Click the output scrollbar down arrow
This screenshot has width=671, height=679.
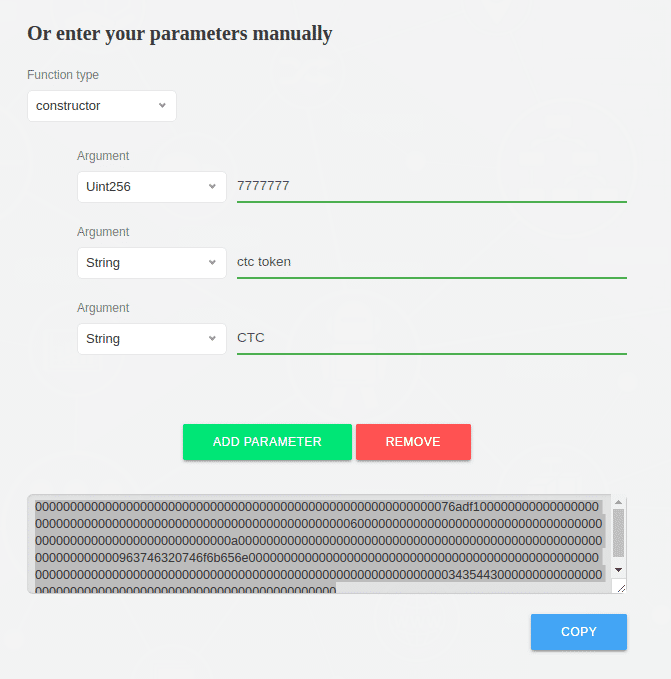tap(618, 570)
